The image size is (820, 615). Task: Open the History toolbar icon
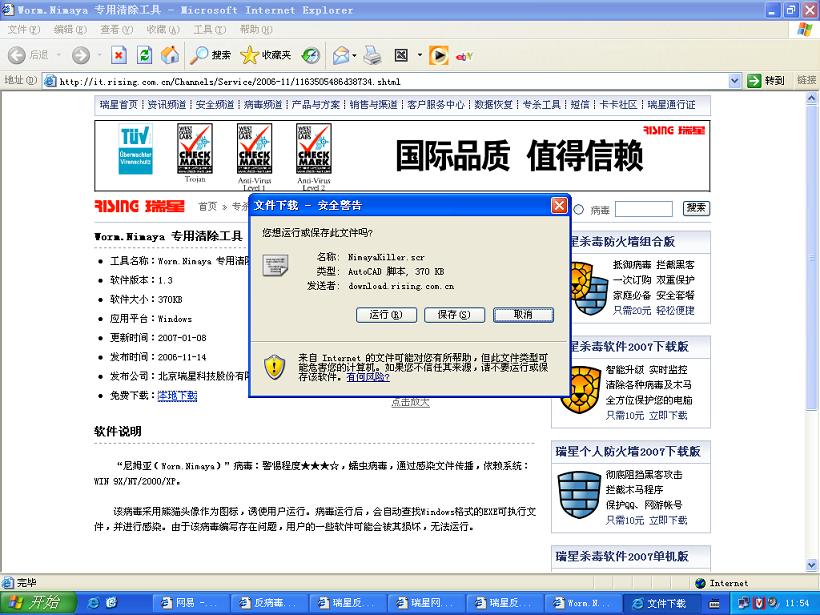(311, 55)
